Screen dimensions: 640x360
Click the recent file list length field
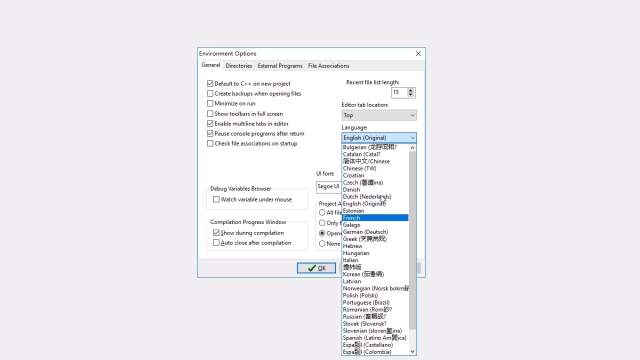pos(399,93)
